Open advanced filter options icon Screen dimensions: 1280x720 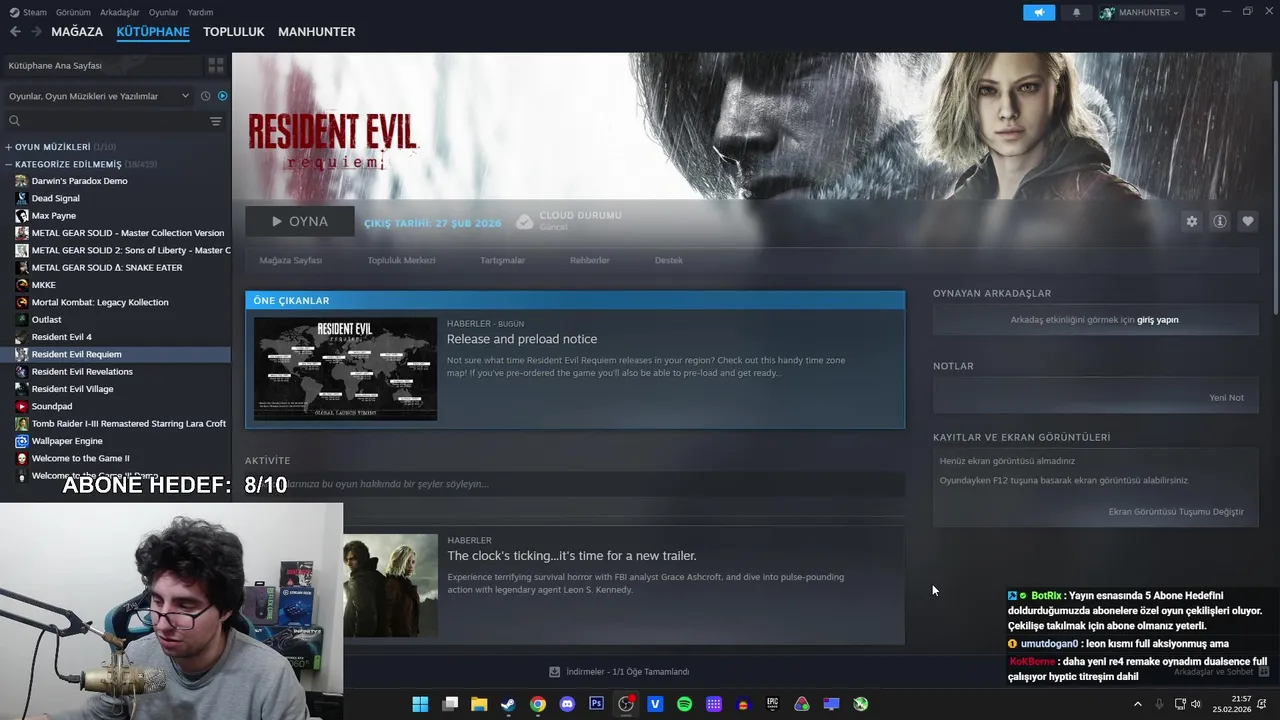216,121
